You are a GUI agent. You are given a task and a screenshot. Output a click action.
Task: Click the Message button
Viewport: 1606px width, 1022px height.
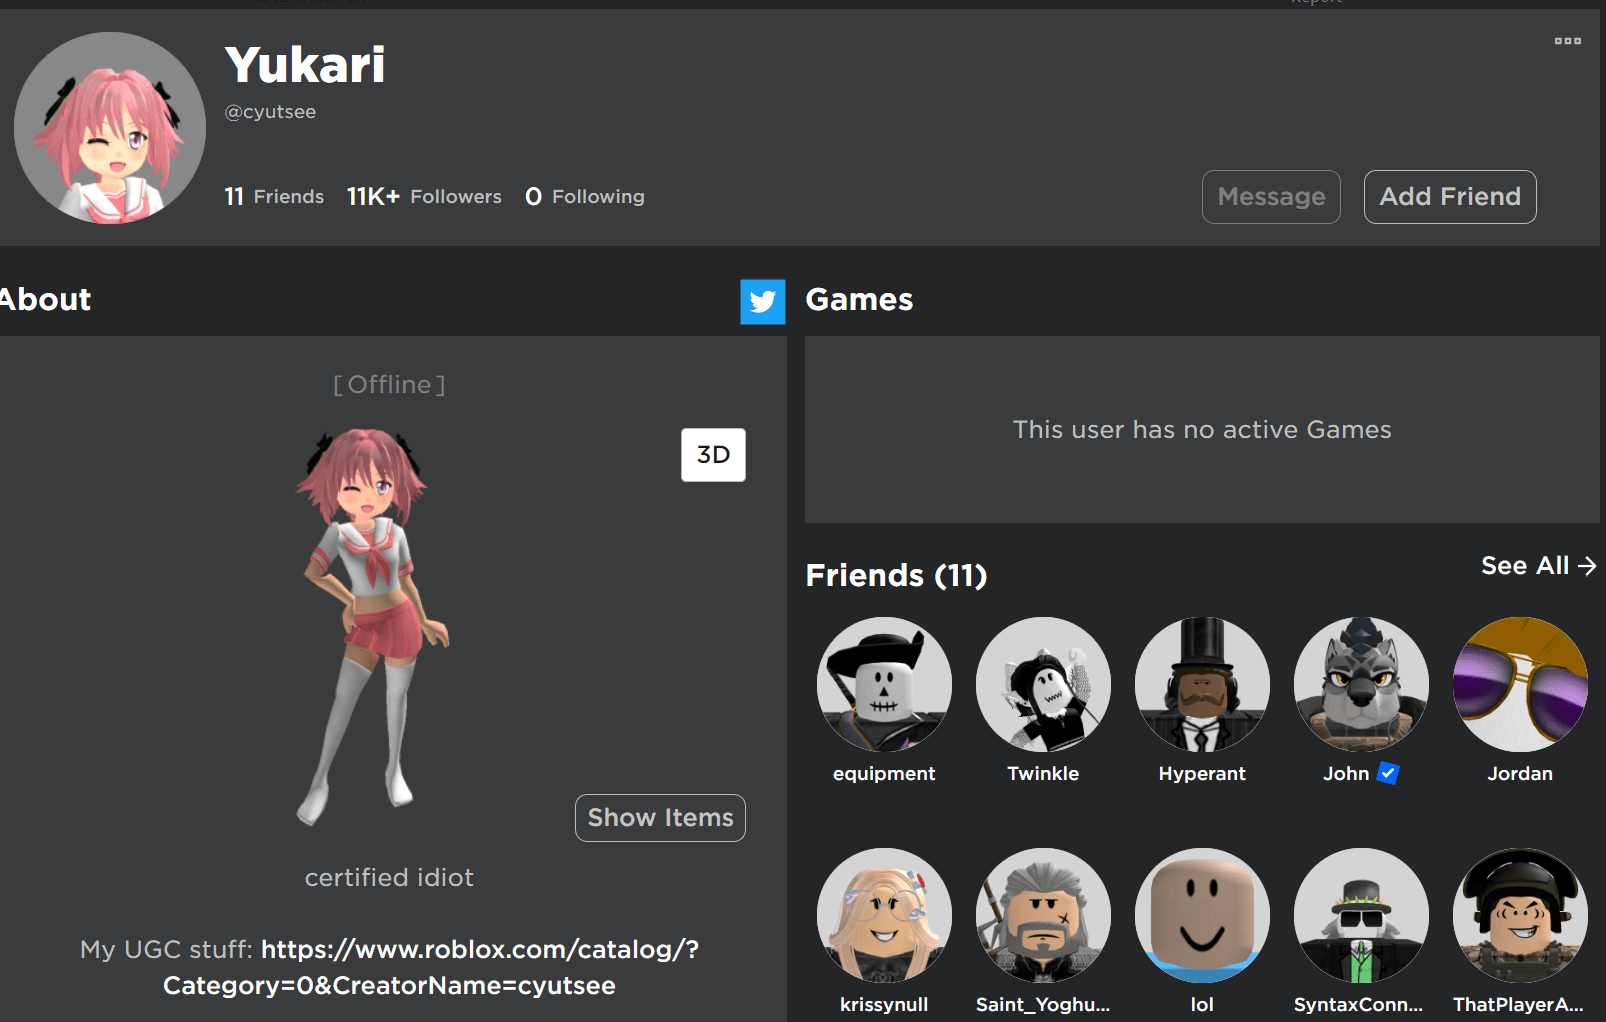pos(1270,197)
